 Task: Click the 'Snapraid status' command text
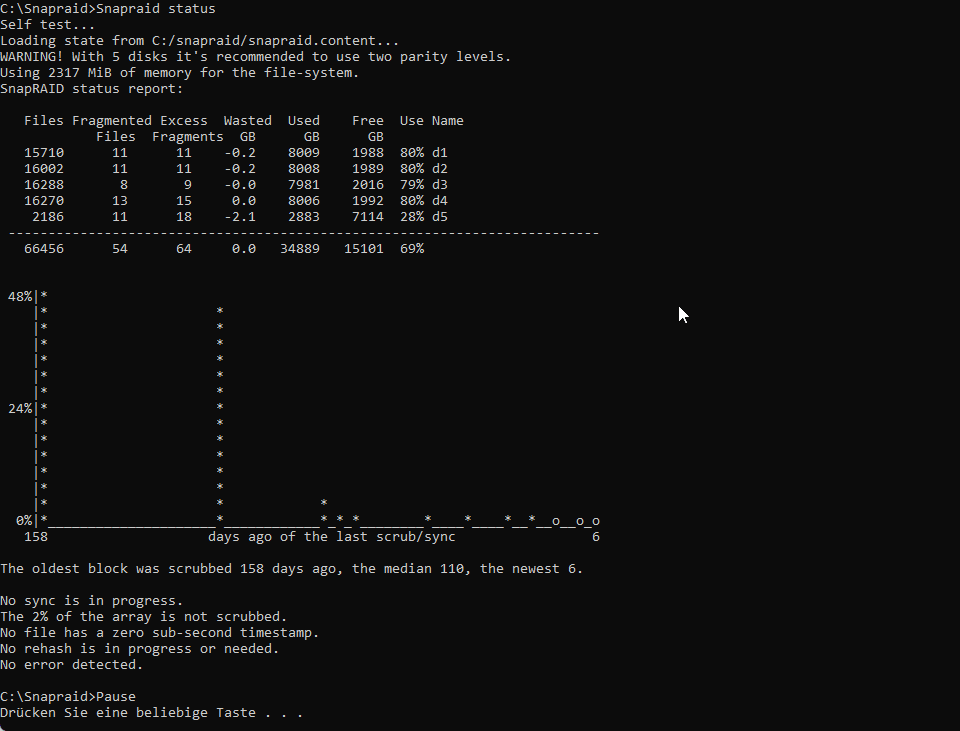[x=156, y=9]
